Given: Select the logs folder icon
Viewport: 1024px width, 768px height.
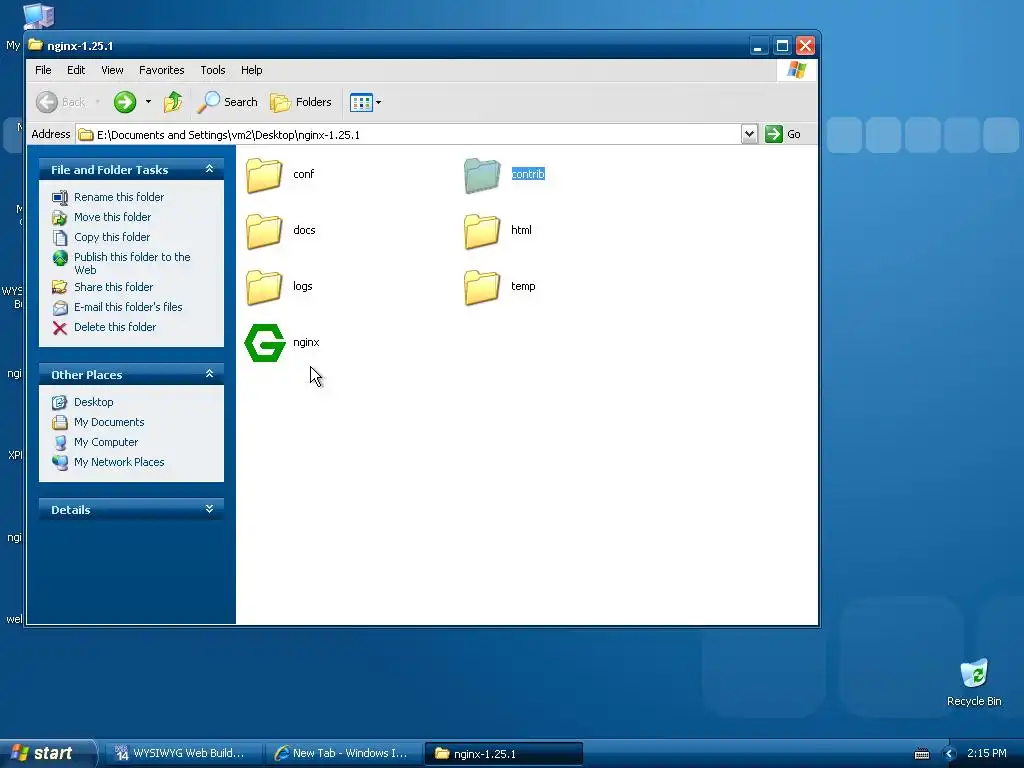Looking at the screenshot, I should 264,287.
